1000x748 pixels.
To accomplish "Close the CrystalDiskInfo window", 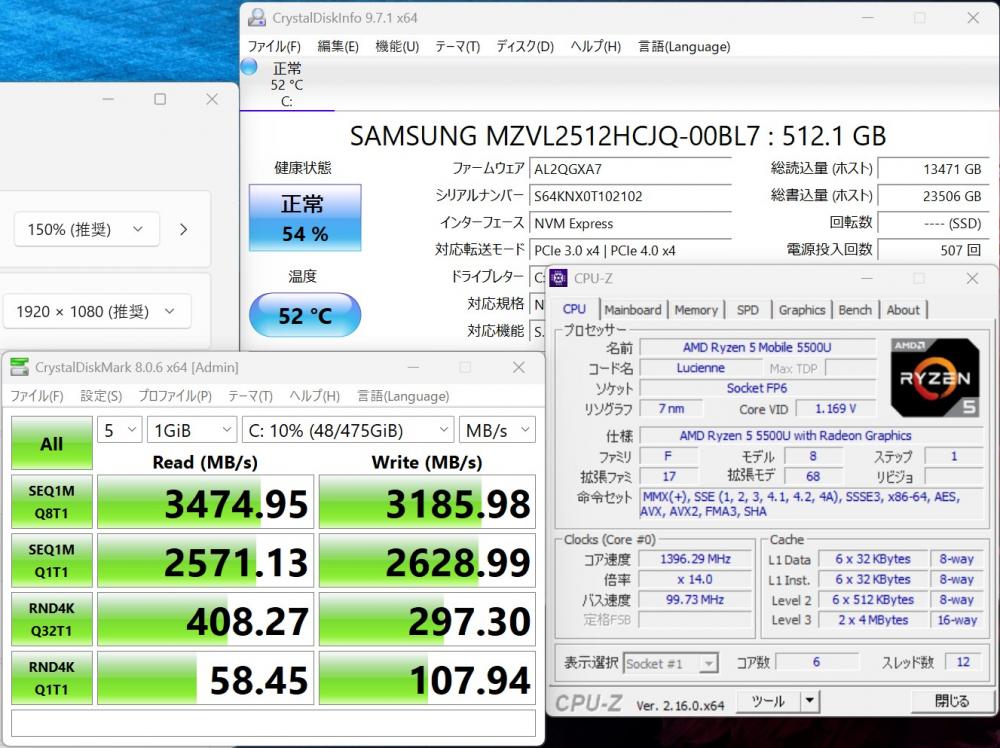I will [x=973, y=18].
